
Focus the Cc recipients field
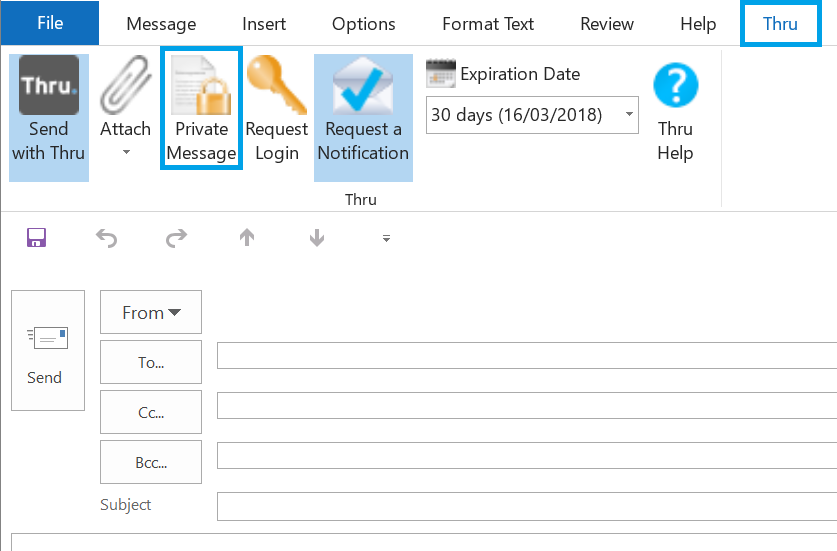527,406
